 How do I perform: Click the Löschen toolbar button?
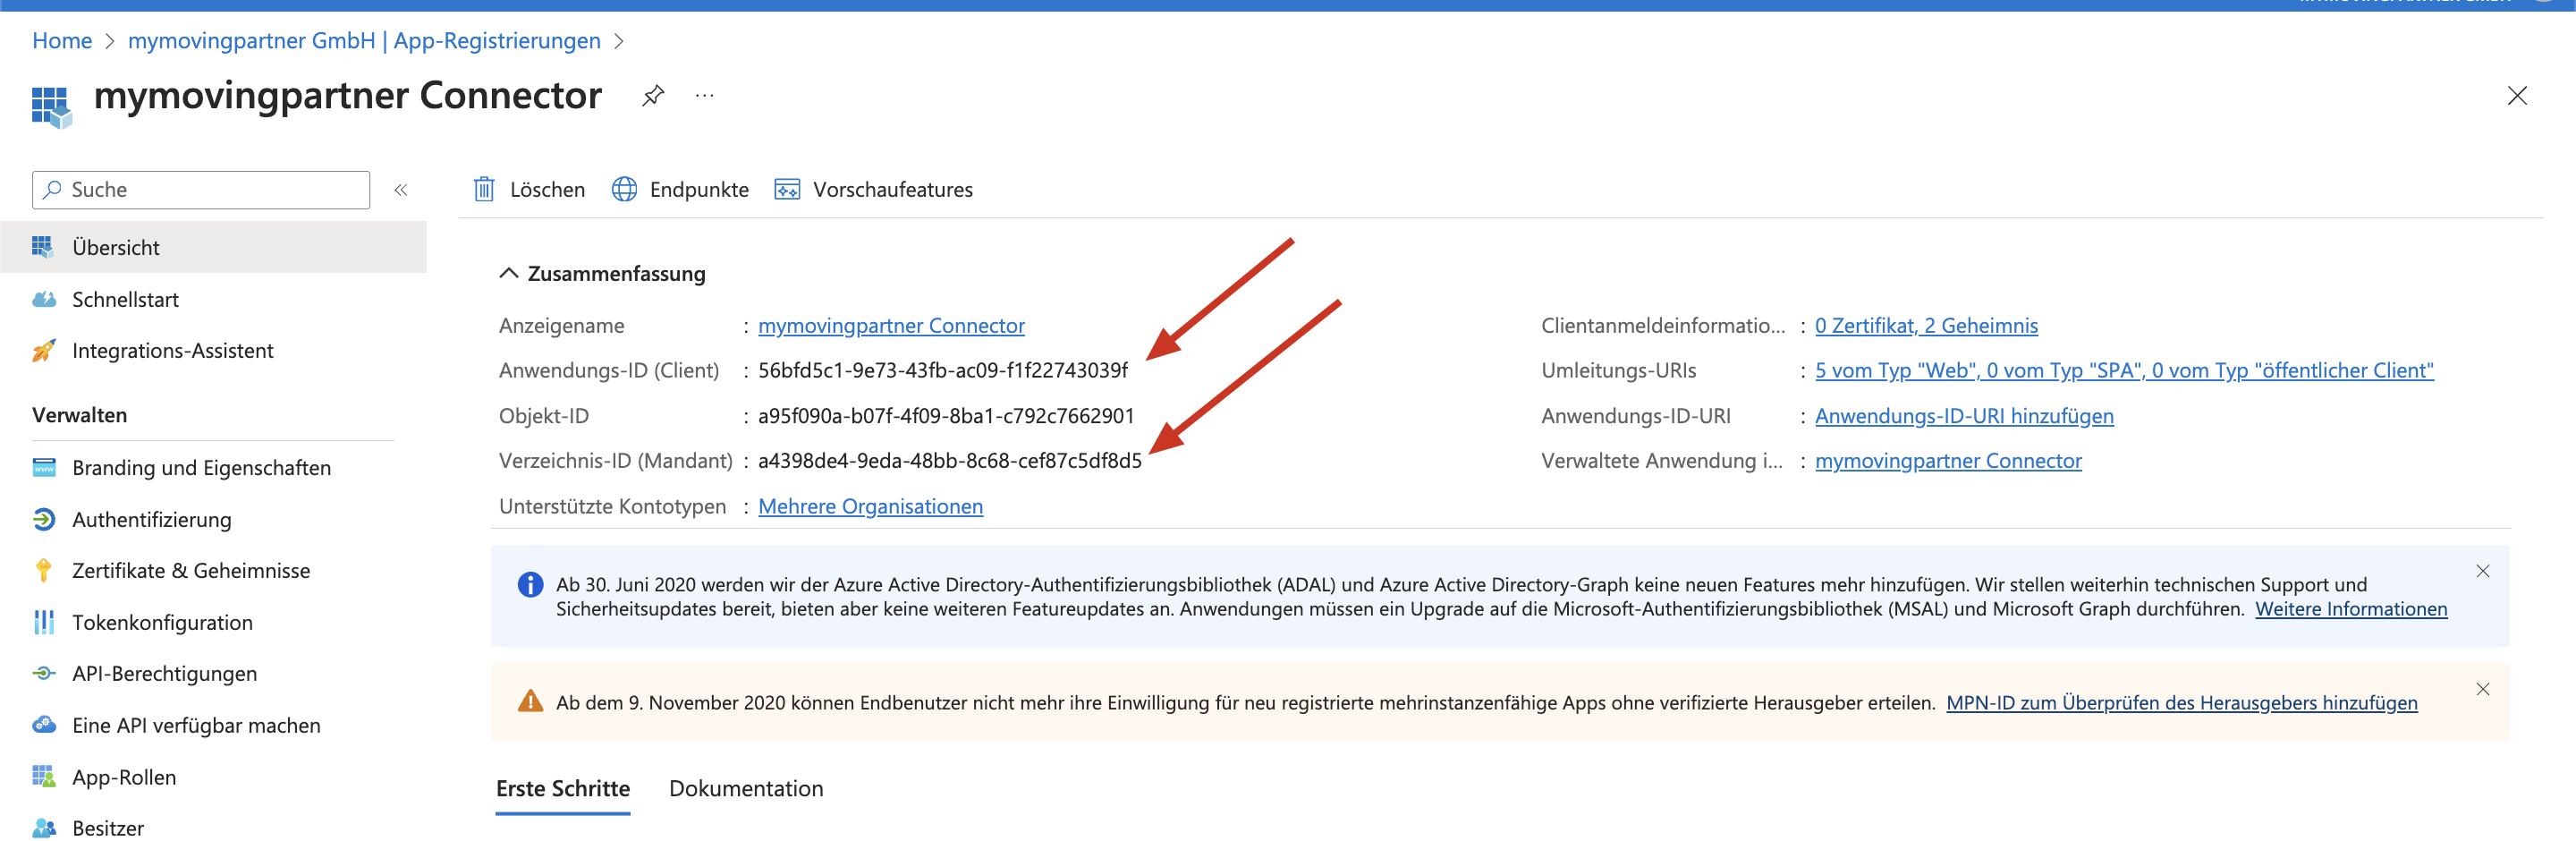(x=529, y=189)
